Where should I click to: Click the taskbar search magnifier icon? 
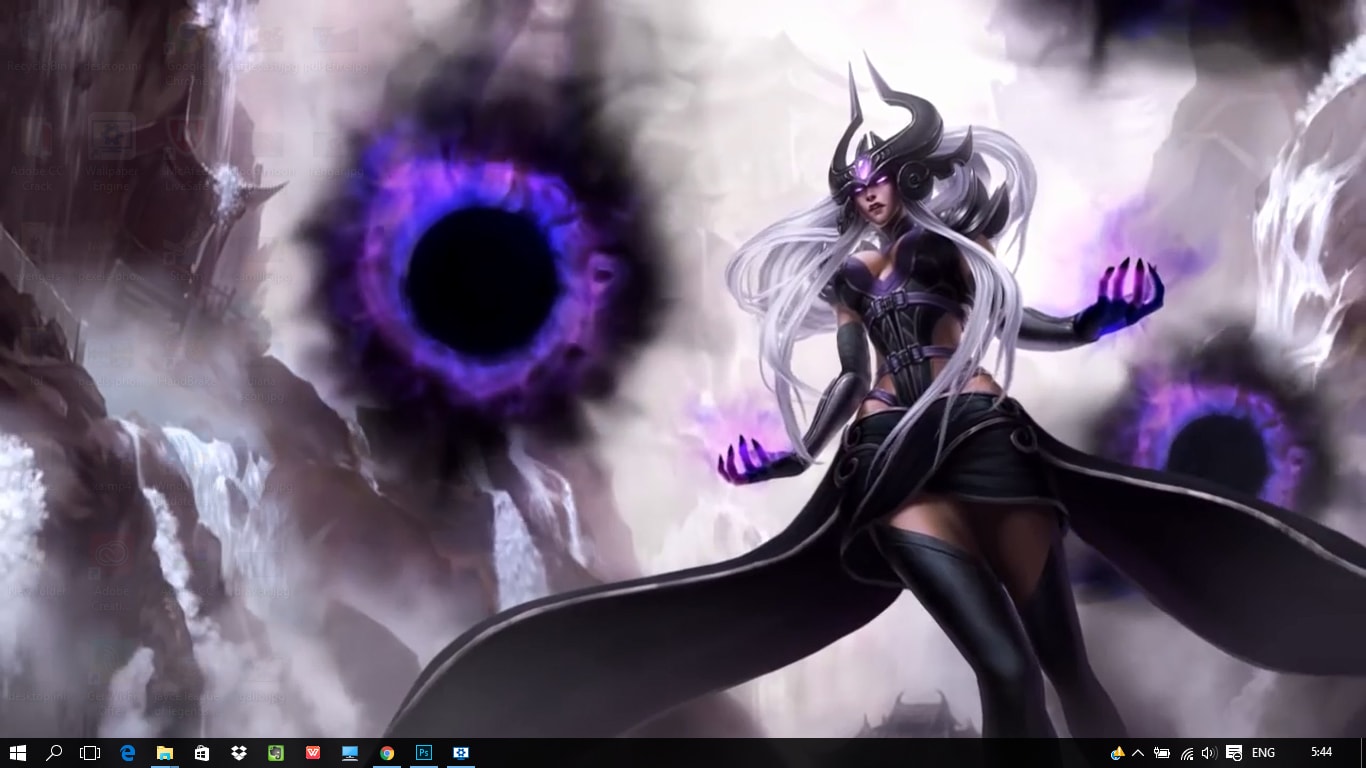click(54, 753)
